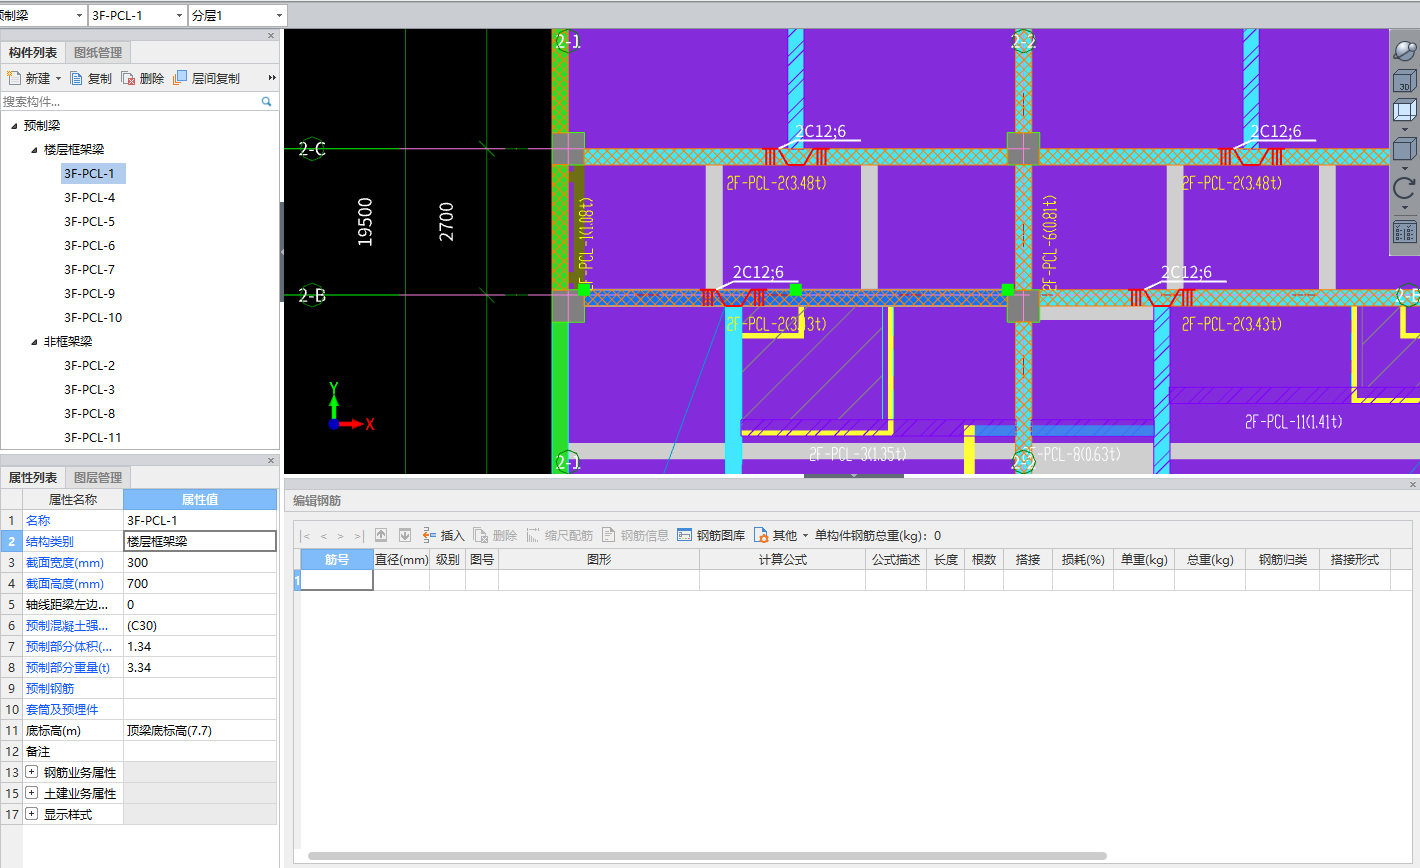Click the 复制 copy icon
The image size is (1420, 868).
pos(76,78)
